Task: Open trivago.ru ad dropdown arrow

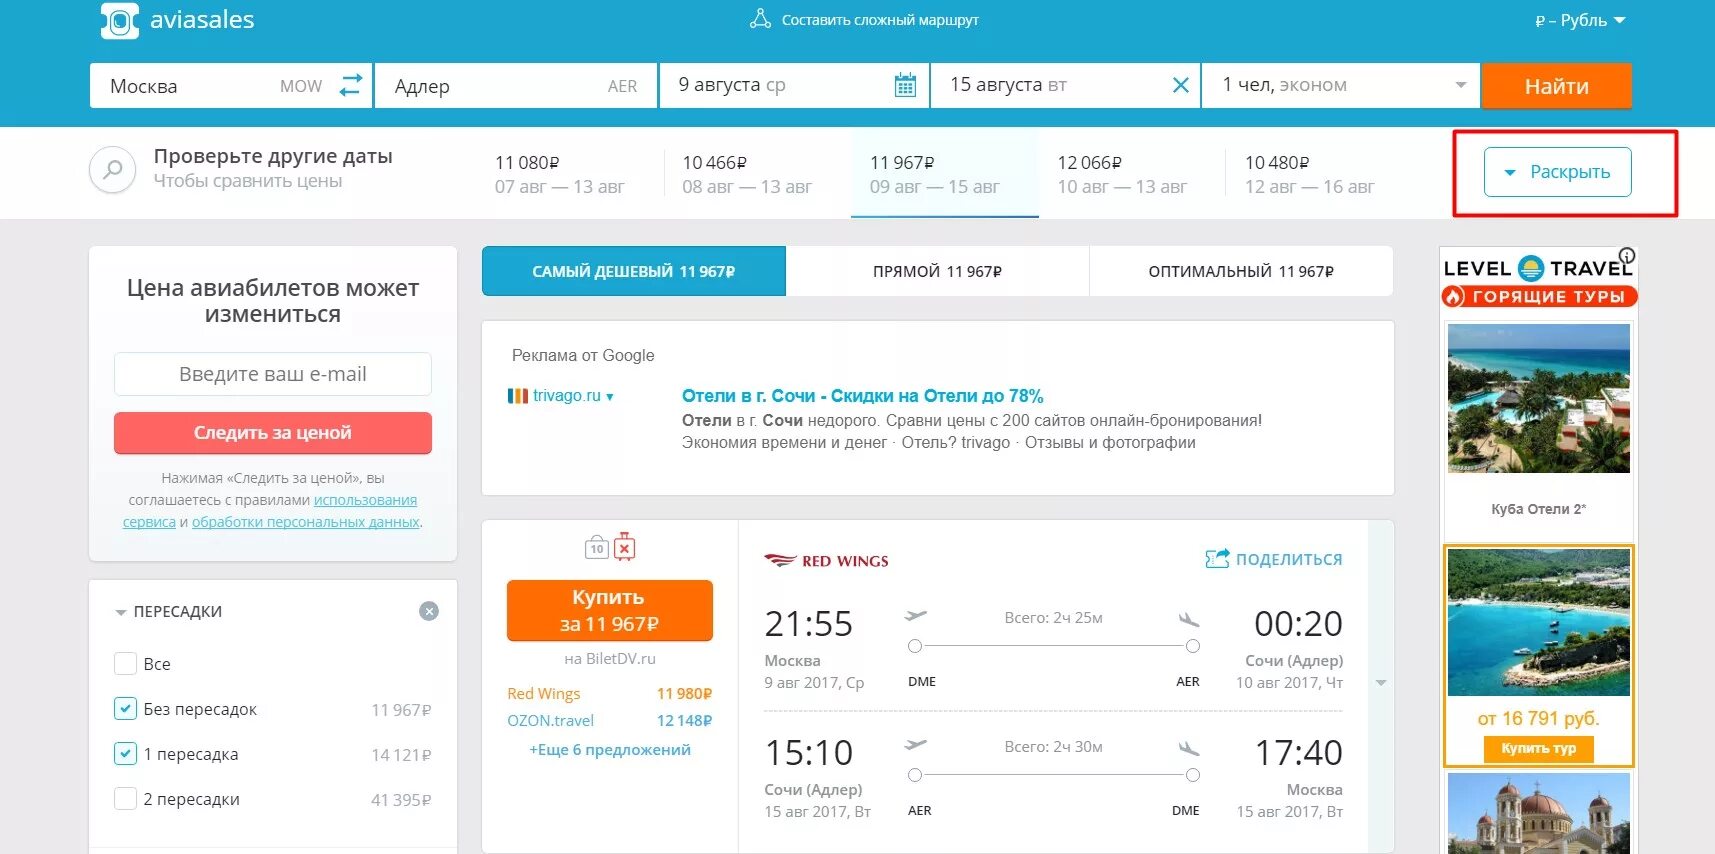Action: point(610,397)
